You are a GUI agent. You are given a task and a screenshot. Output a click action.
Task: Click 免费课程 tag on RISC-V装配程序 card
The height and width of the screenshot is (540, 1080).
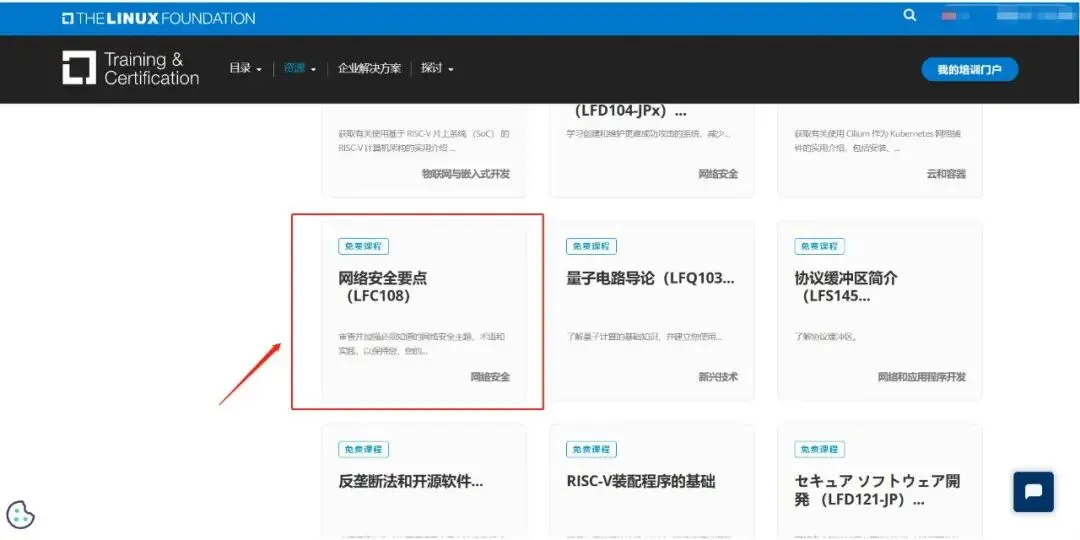pyautogui.click(x=592, y=449)
